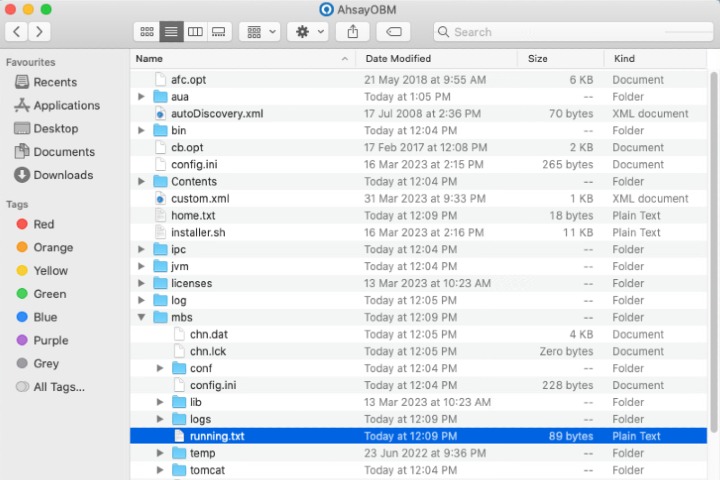Image resolution: width=720 pixels, height=480 pixels.
Task: Open the group-by options dropdown
Action: click(x=259, y=32)
